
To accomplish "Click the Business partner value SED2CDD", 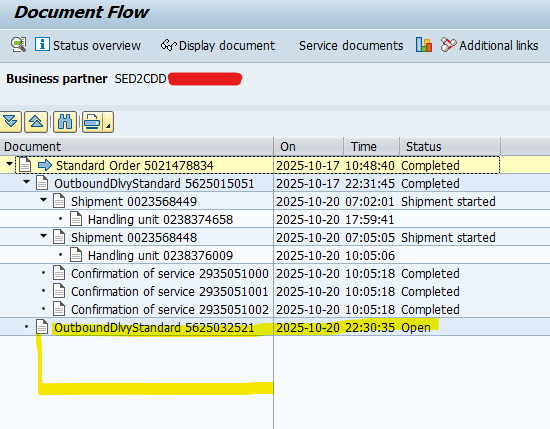I will click(x=140, y=79).
